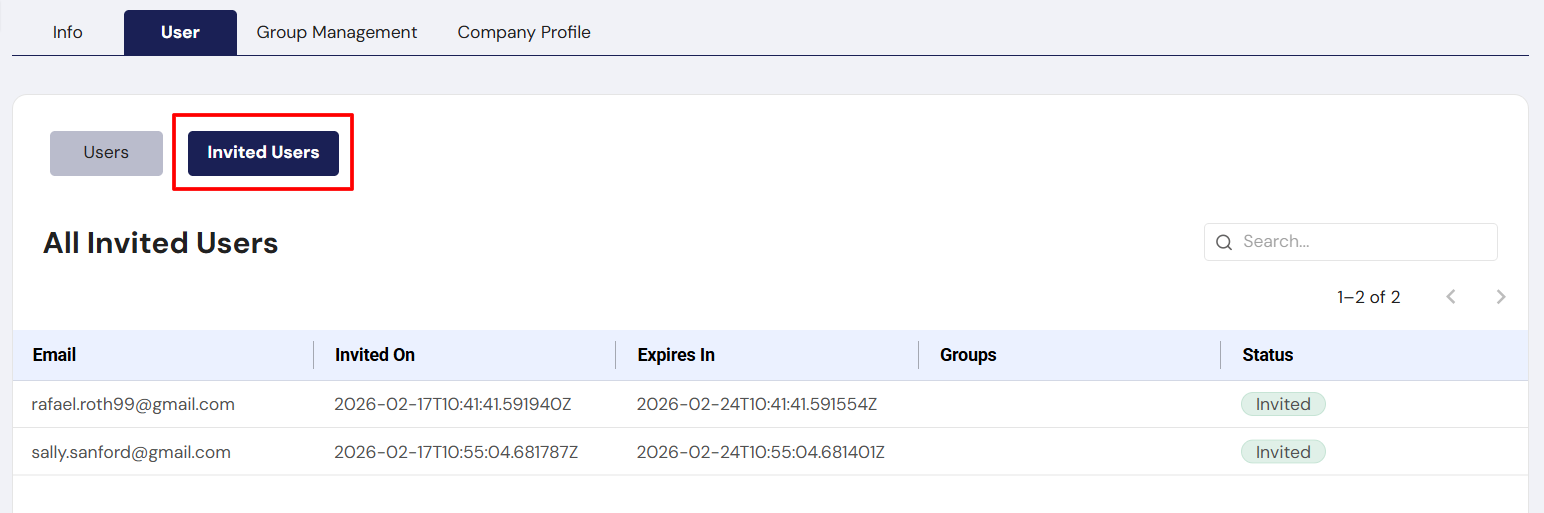Viewport: 1544px width, 513px height.
Task: Sort by Expires In column header
Action: pos(676,355)
